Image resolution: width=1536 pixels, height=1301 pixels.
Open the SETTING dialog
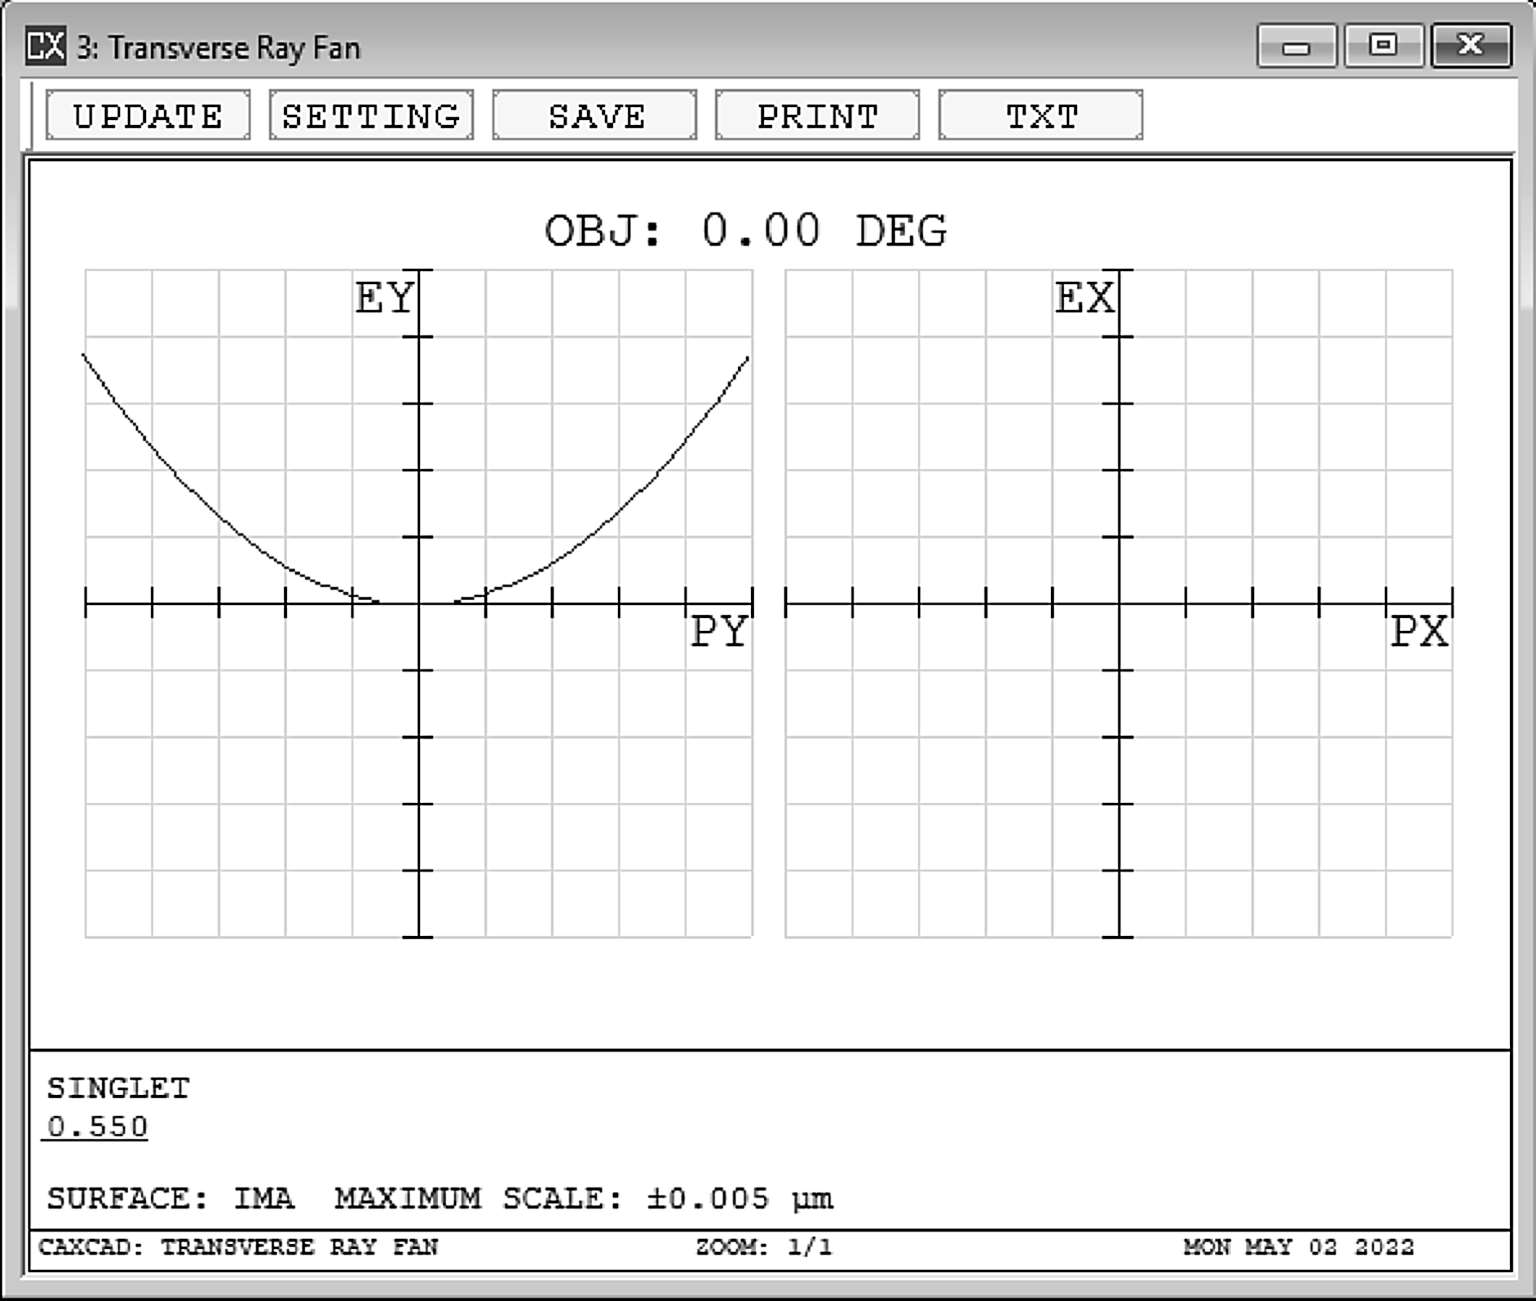[371, 116]
